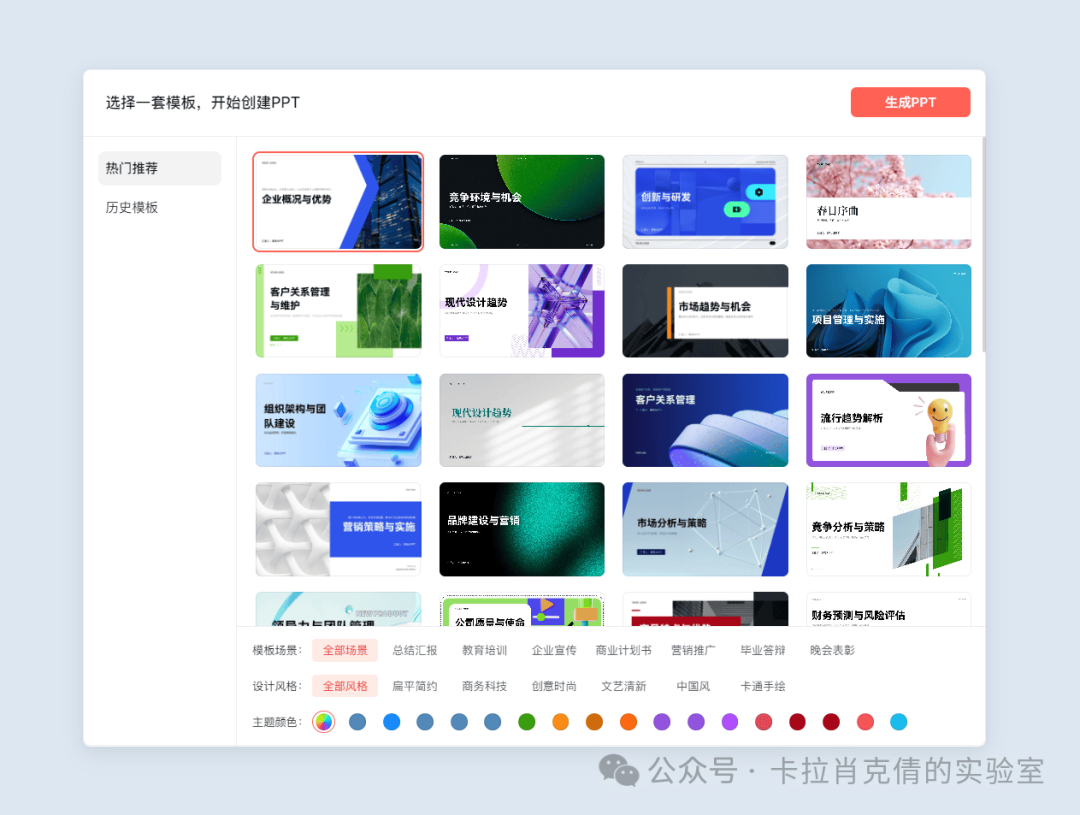Select the 客户关系管理 dark template
Screen dimensions: 1080x815
pyautogui.click(x=705, y=420)
